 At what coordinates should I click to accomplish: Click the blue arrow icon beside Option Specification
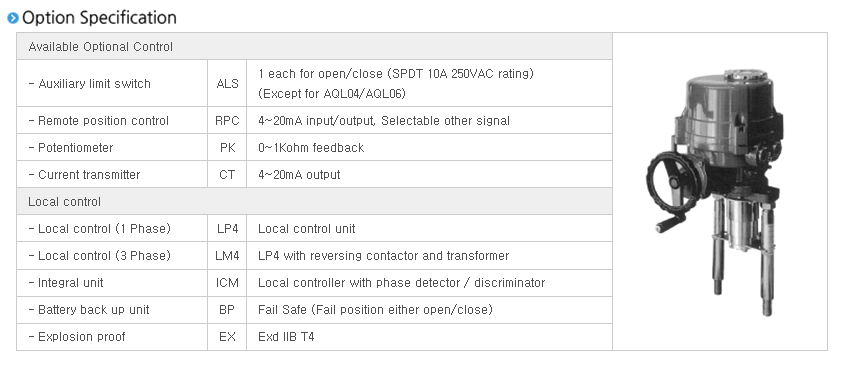tap(13, 18)
